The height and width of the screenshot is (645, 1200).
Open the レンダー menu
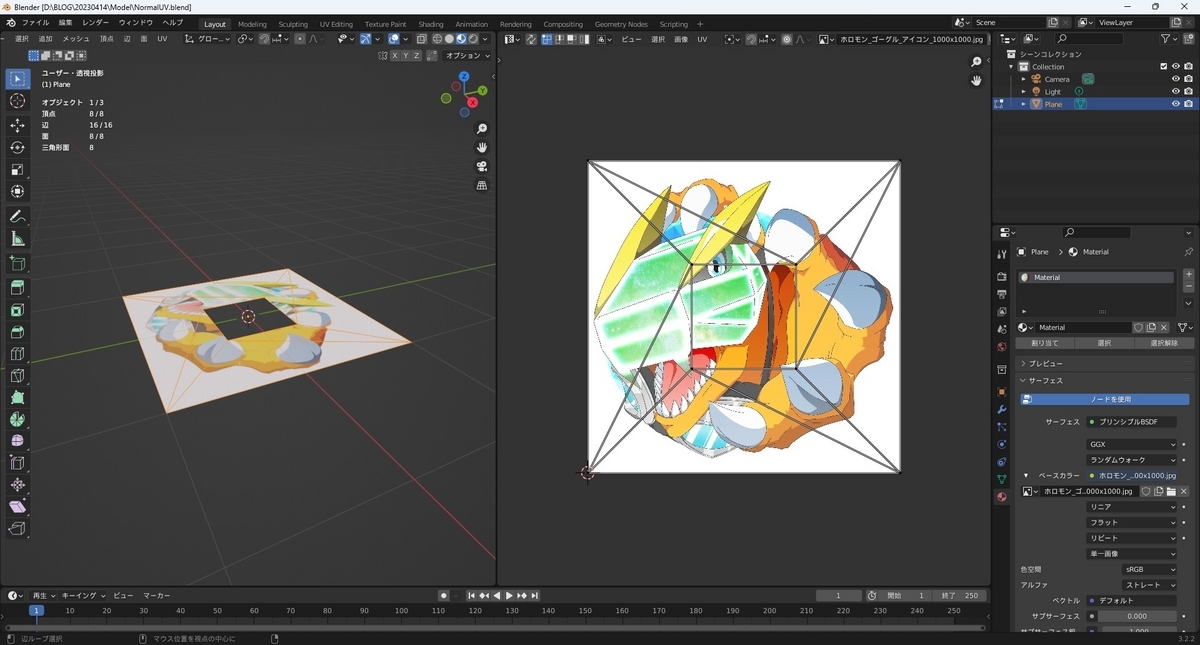click(x=93, y=22)
